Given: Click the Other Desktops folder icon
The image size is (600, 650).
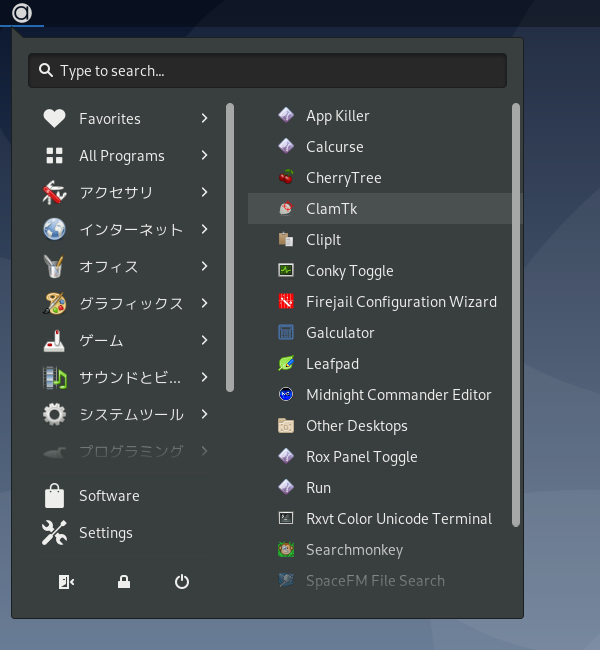Looking at the screenshot, I should pyautogui.click(x=286, y=425).
